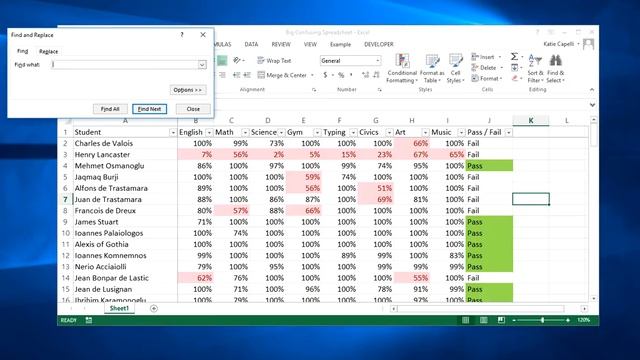The image size is (640, 360).
Task: Open Cell Styles gallery
Action: pos(455,69)
